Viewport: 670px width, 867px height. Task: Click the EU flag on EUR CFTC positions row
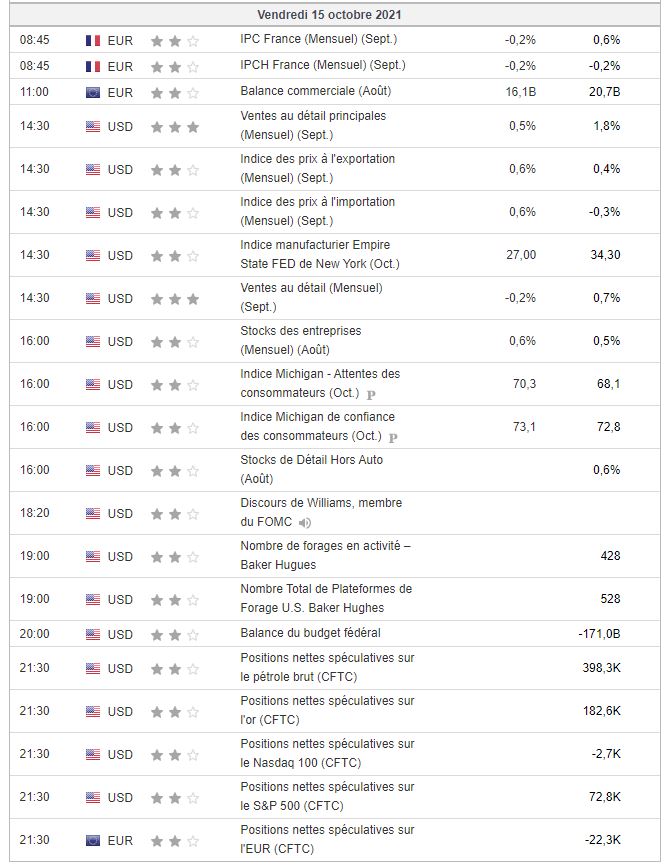[93, 840]
